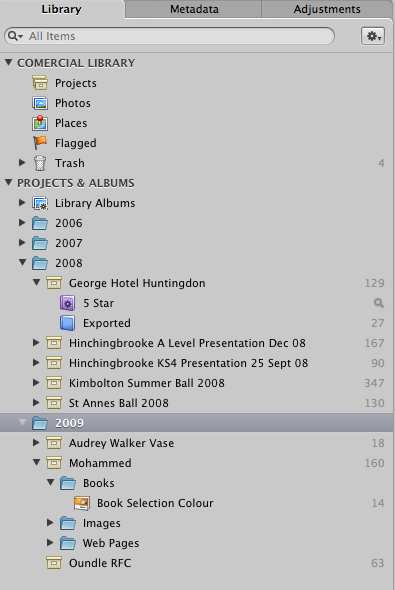
Task: Click the 2006 folder icon
Action: 40,223
